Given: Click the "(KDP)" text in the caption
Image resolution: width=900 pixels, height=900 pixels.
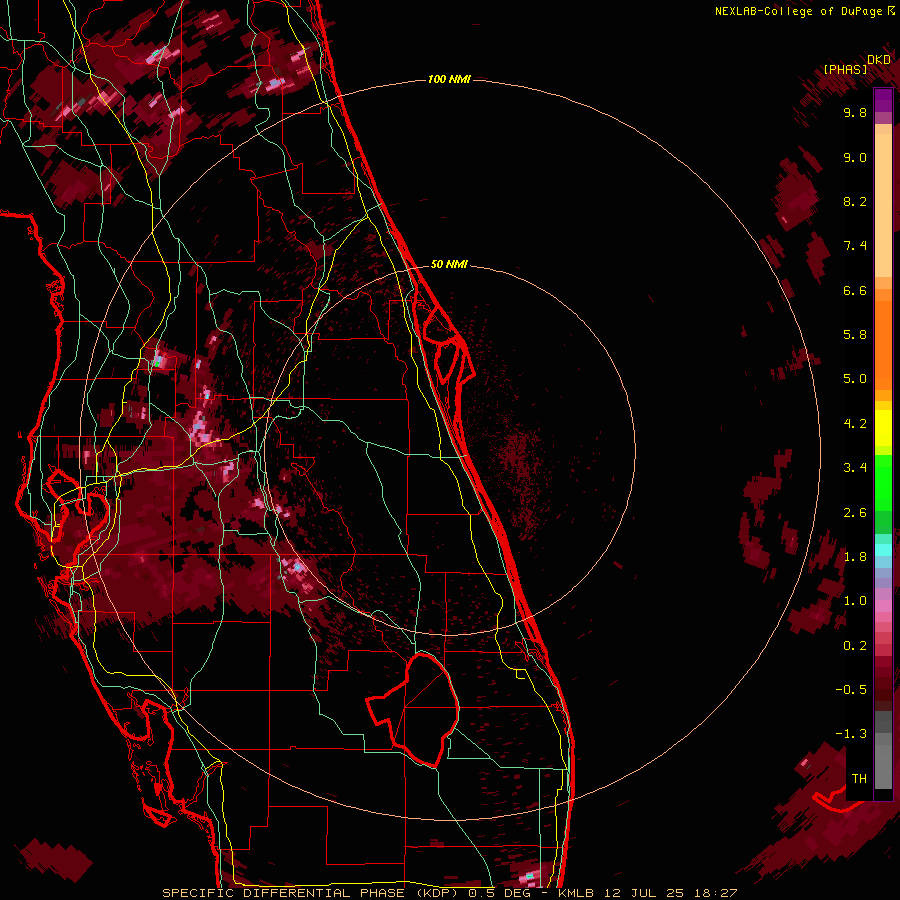Looking at the screenshot, I should click(x=437, y=893).
